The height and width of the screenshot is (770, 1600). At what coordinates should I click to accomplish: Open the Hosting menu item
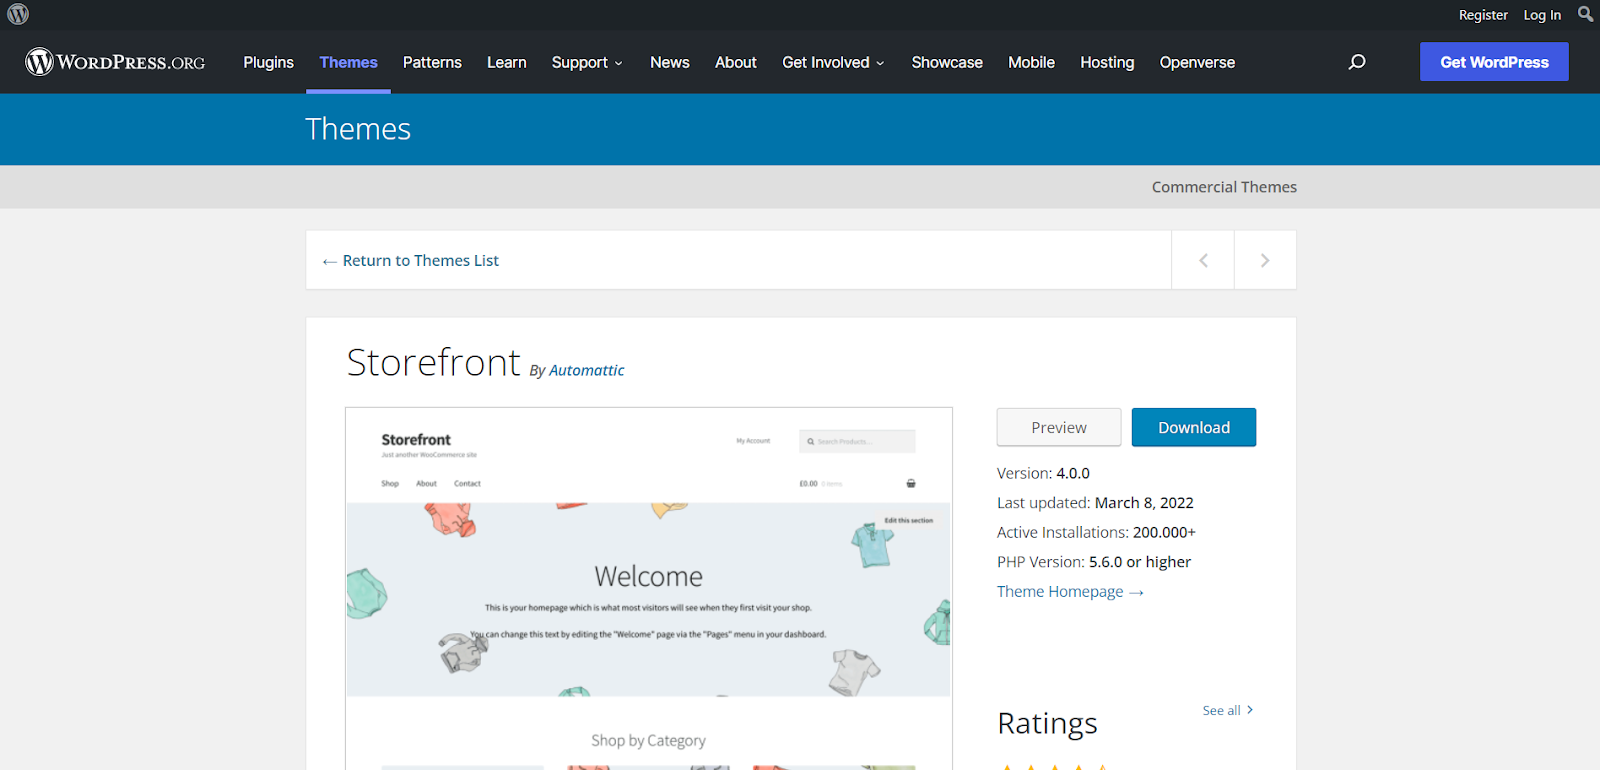(1107, 62)
